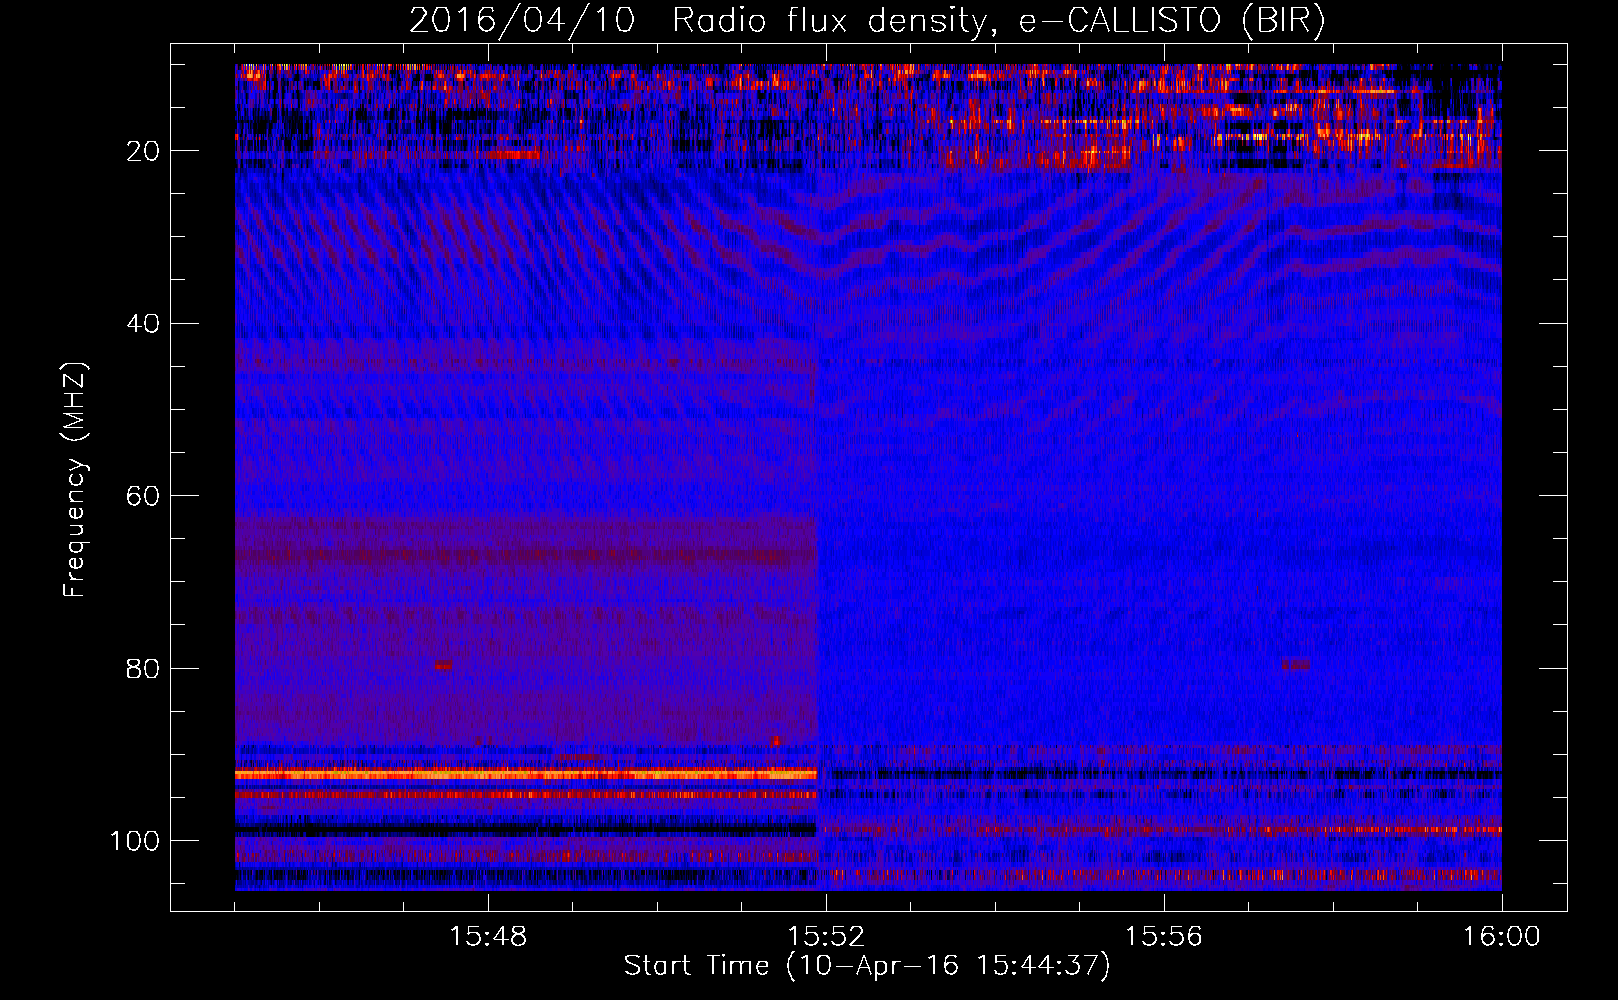Image resolution: width=1618 pixels, height=1000 pixels.
Task: Click the 100 frequency tick label
Action: 134,841
